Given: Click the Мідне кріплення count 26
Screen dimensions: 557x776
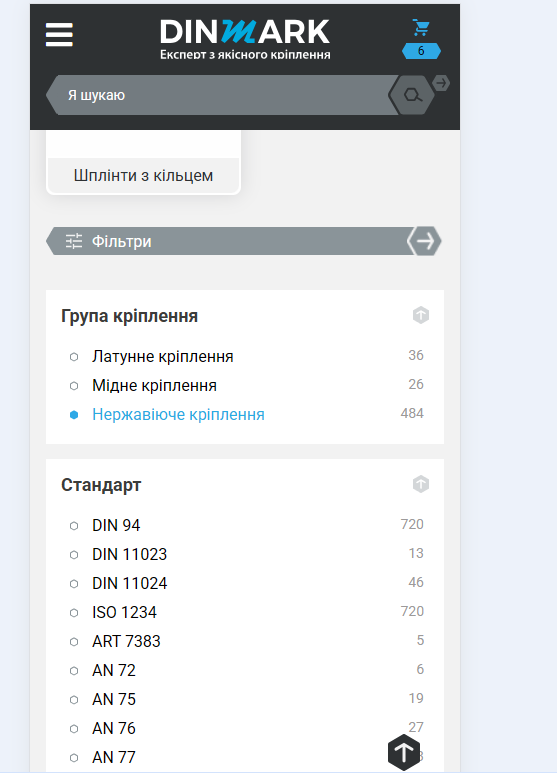Looking at the screenshot, I should coord(416,385).
